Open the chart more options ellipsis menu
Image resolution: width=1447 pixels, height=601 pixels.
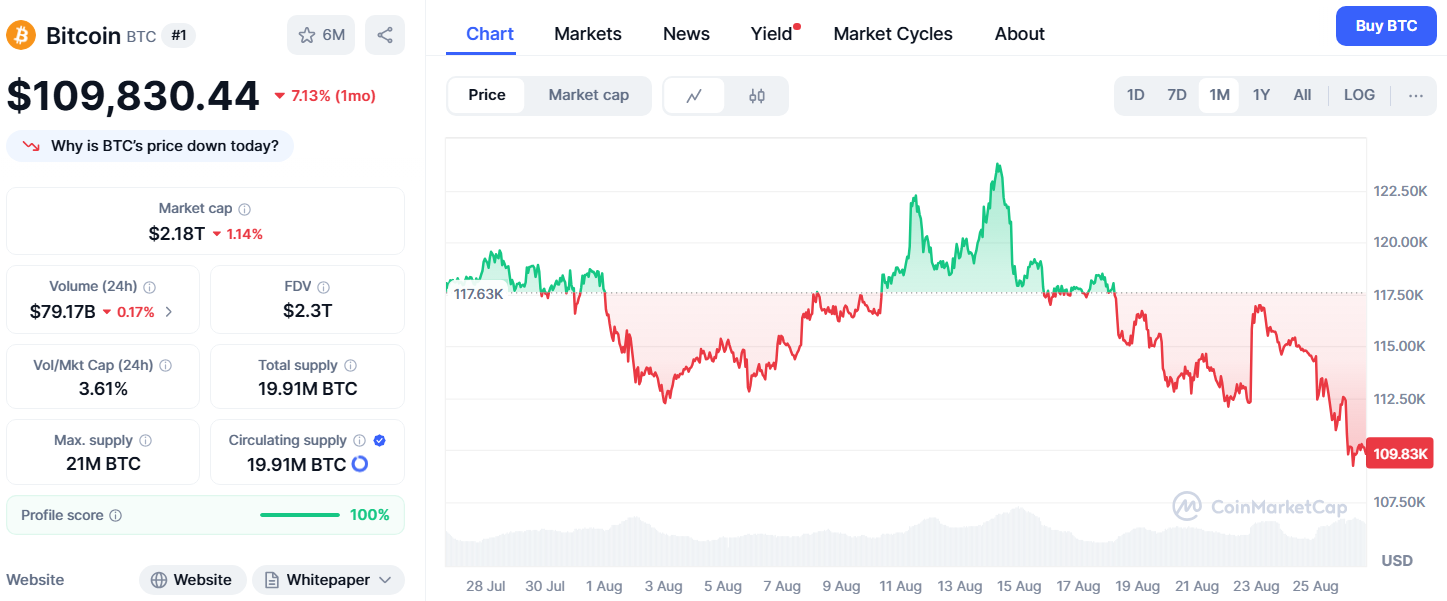tap(1415, 94)
